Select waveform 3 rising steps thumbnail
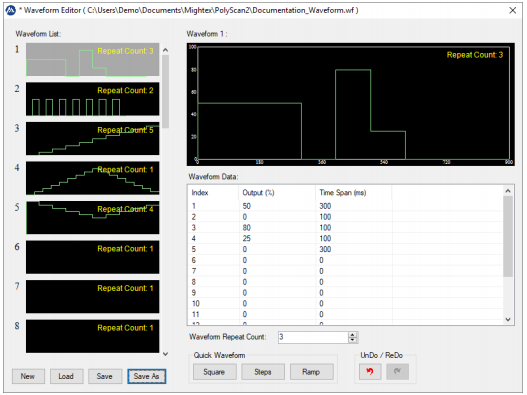 coord(92,139)
